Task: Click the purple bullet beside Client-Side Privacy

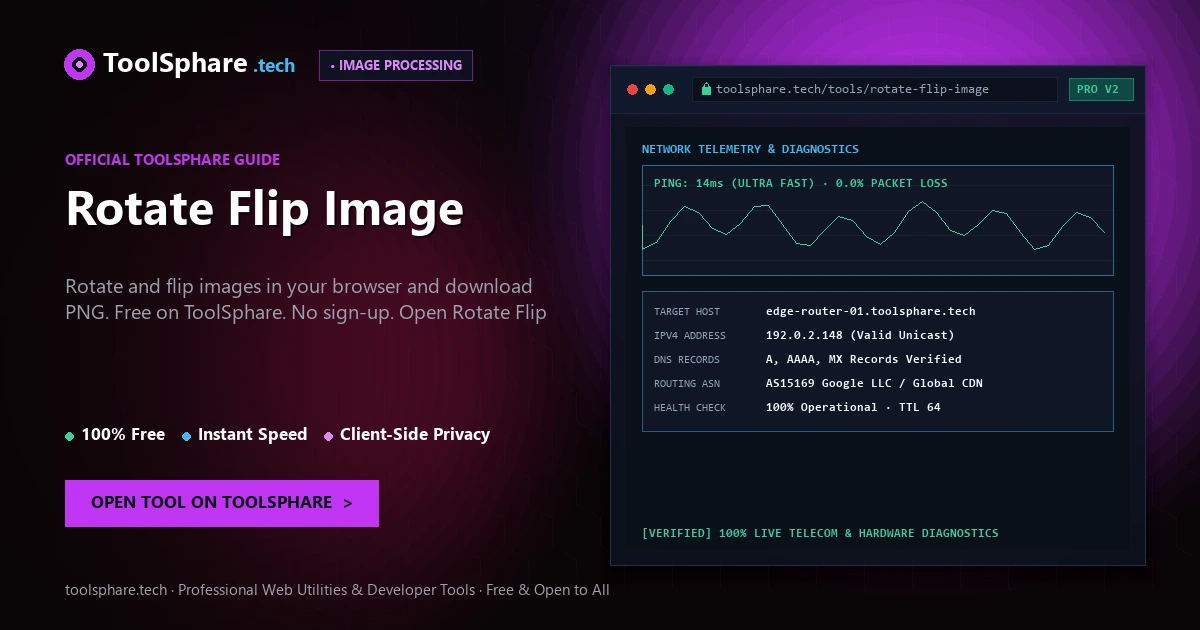Action: pyautogui.click(x=328, y=436)
